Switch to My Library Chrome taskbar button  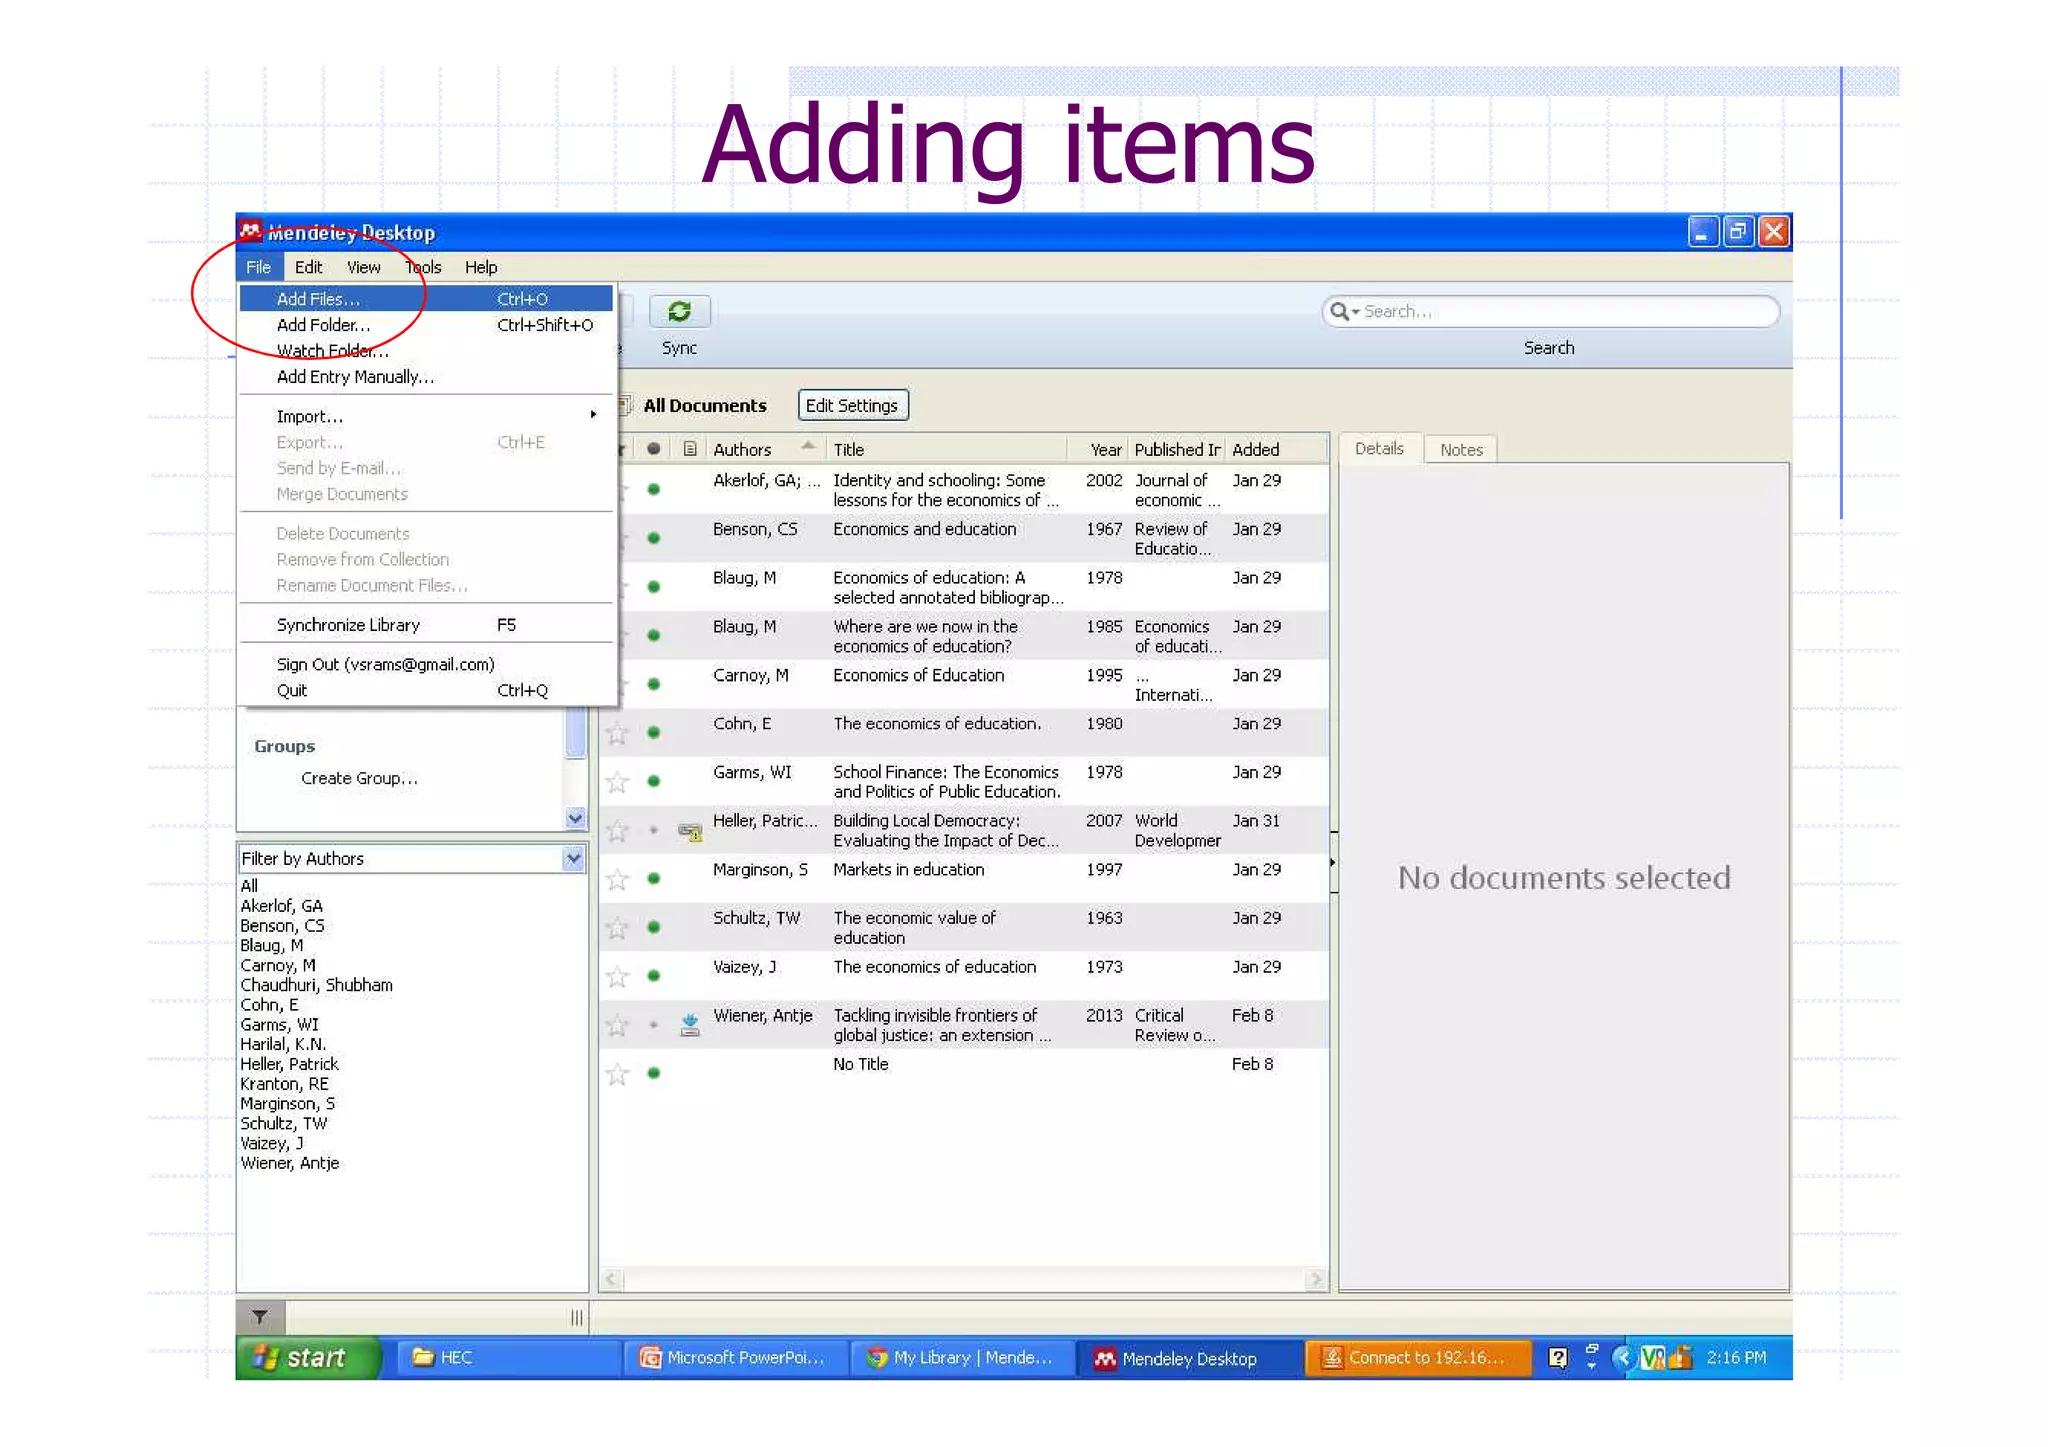(962, 1357)
